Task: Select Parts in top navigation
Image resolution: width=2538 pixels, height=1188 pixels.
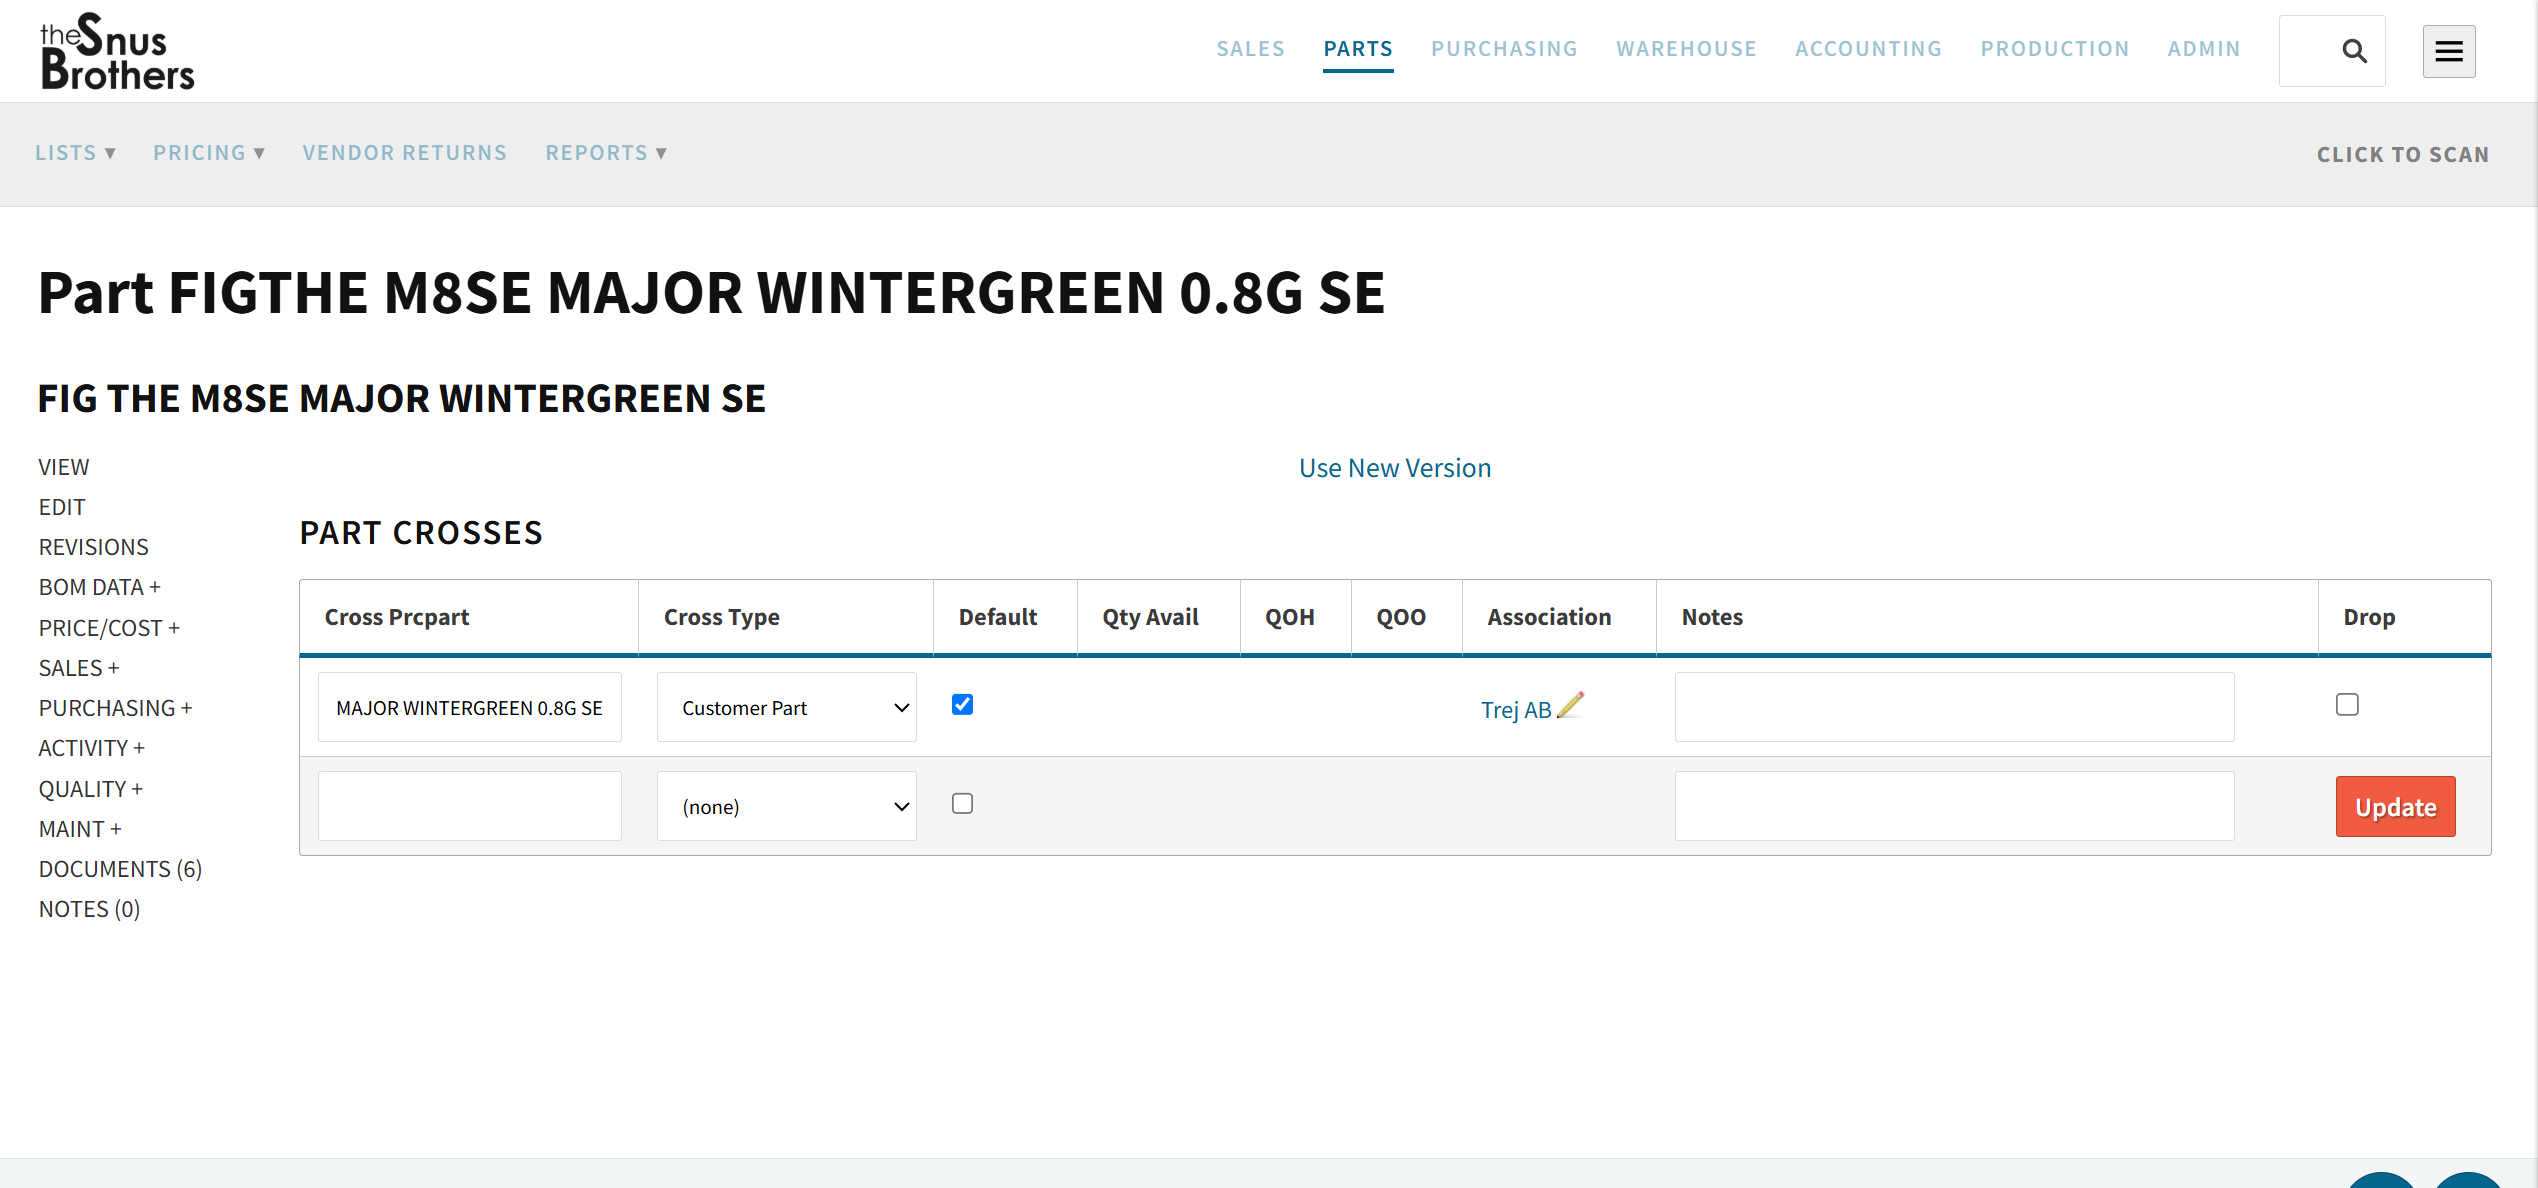Action: click(x=1358, y=49)
